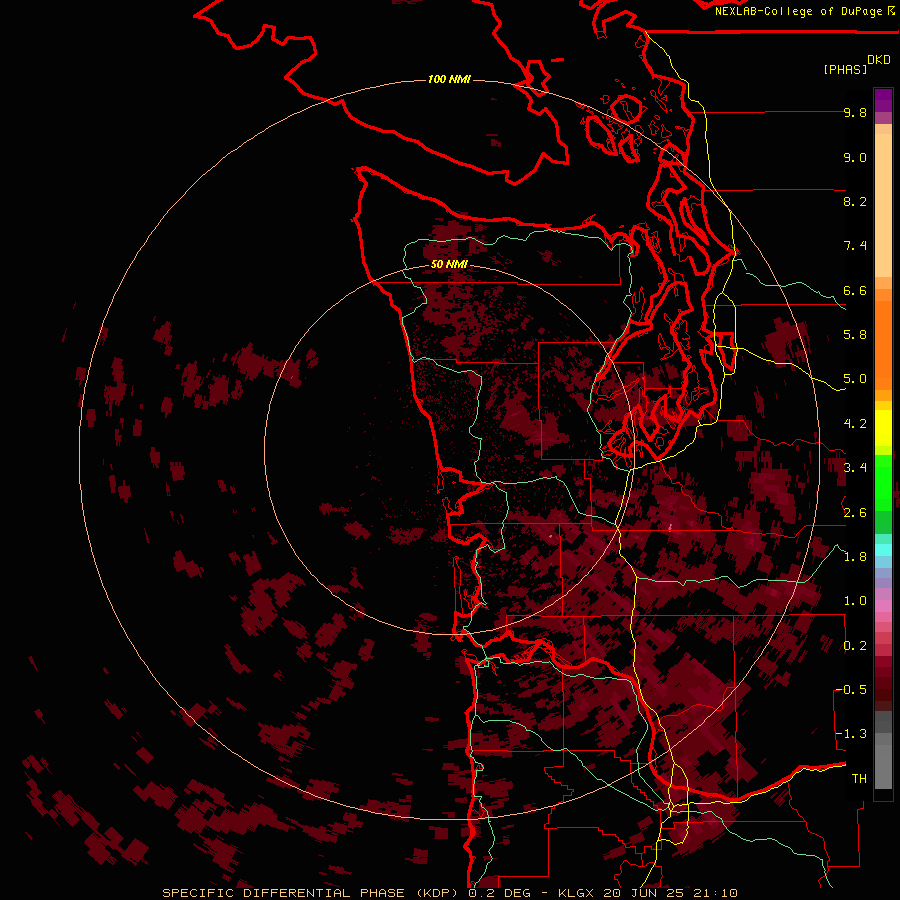This screenshot has height=900, width=900.
Task: Click the [PHAS] units label
Action: pos(845,69)
